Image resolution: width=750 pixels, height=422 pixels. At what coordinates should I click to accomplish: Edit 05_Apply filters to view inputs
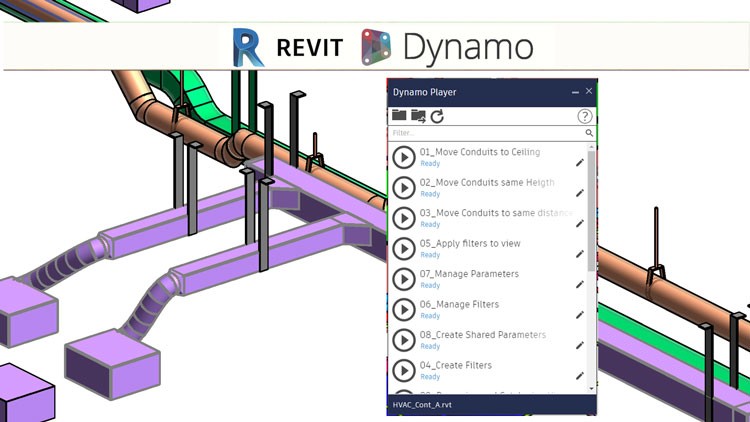[580, 254]
